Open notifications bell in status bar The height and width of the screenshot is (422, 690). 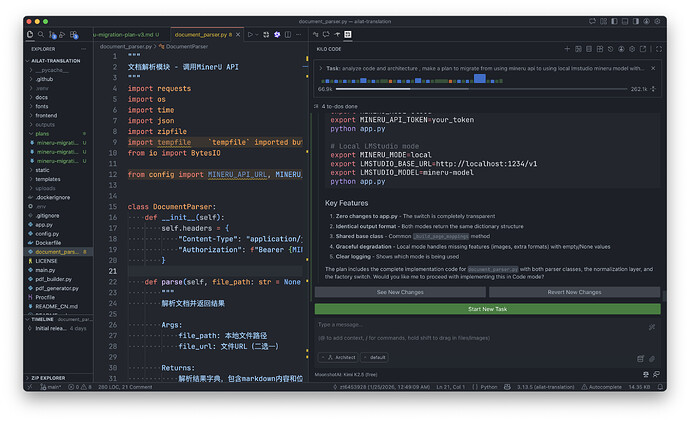[x=660, y=387]
